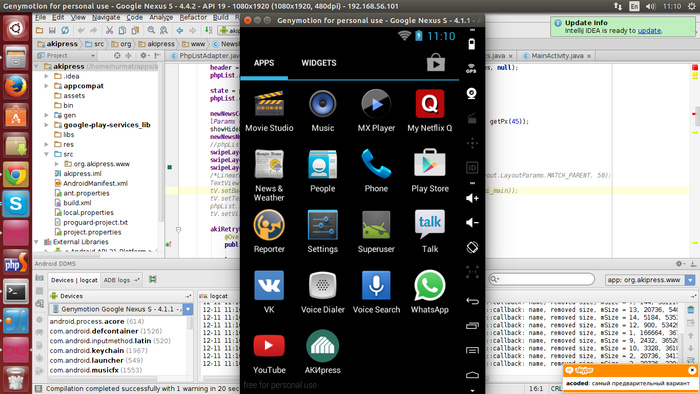Viewport: 700px width, 394px height.
Task: Click Genymotion recent apps button
Action: [472, 326]
